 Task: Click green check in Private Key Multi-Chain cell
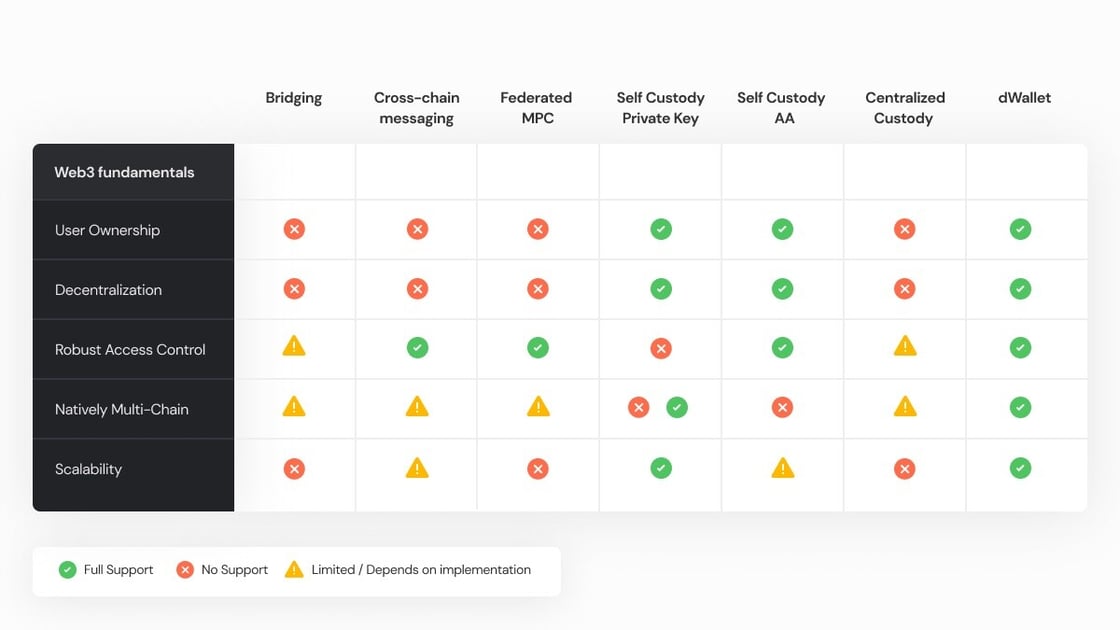[677, 407]
